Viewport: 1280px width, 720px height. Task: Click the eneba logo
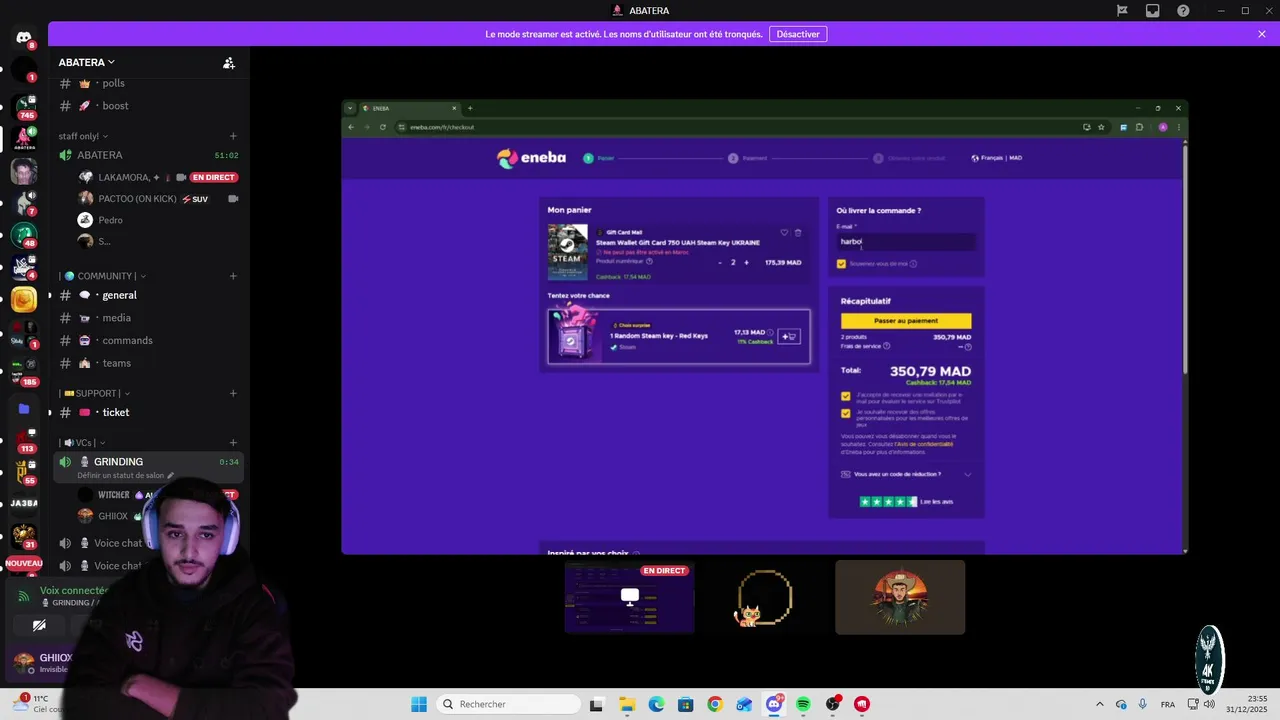[531, 158]
